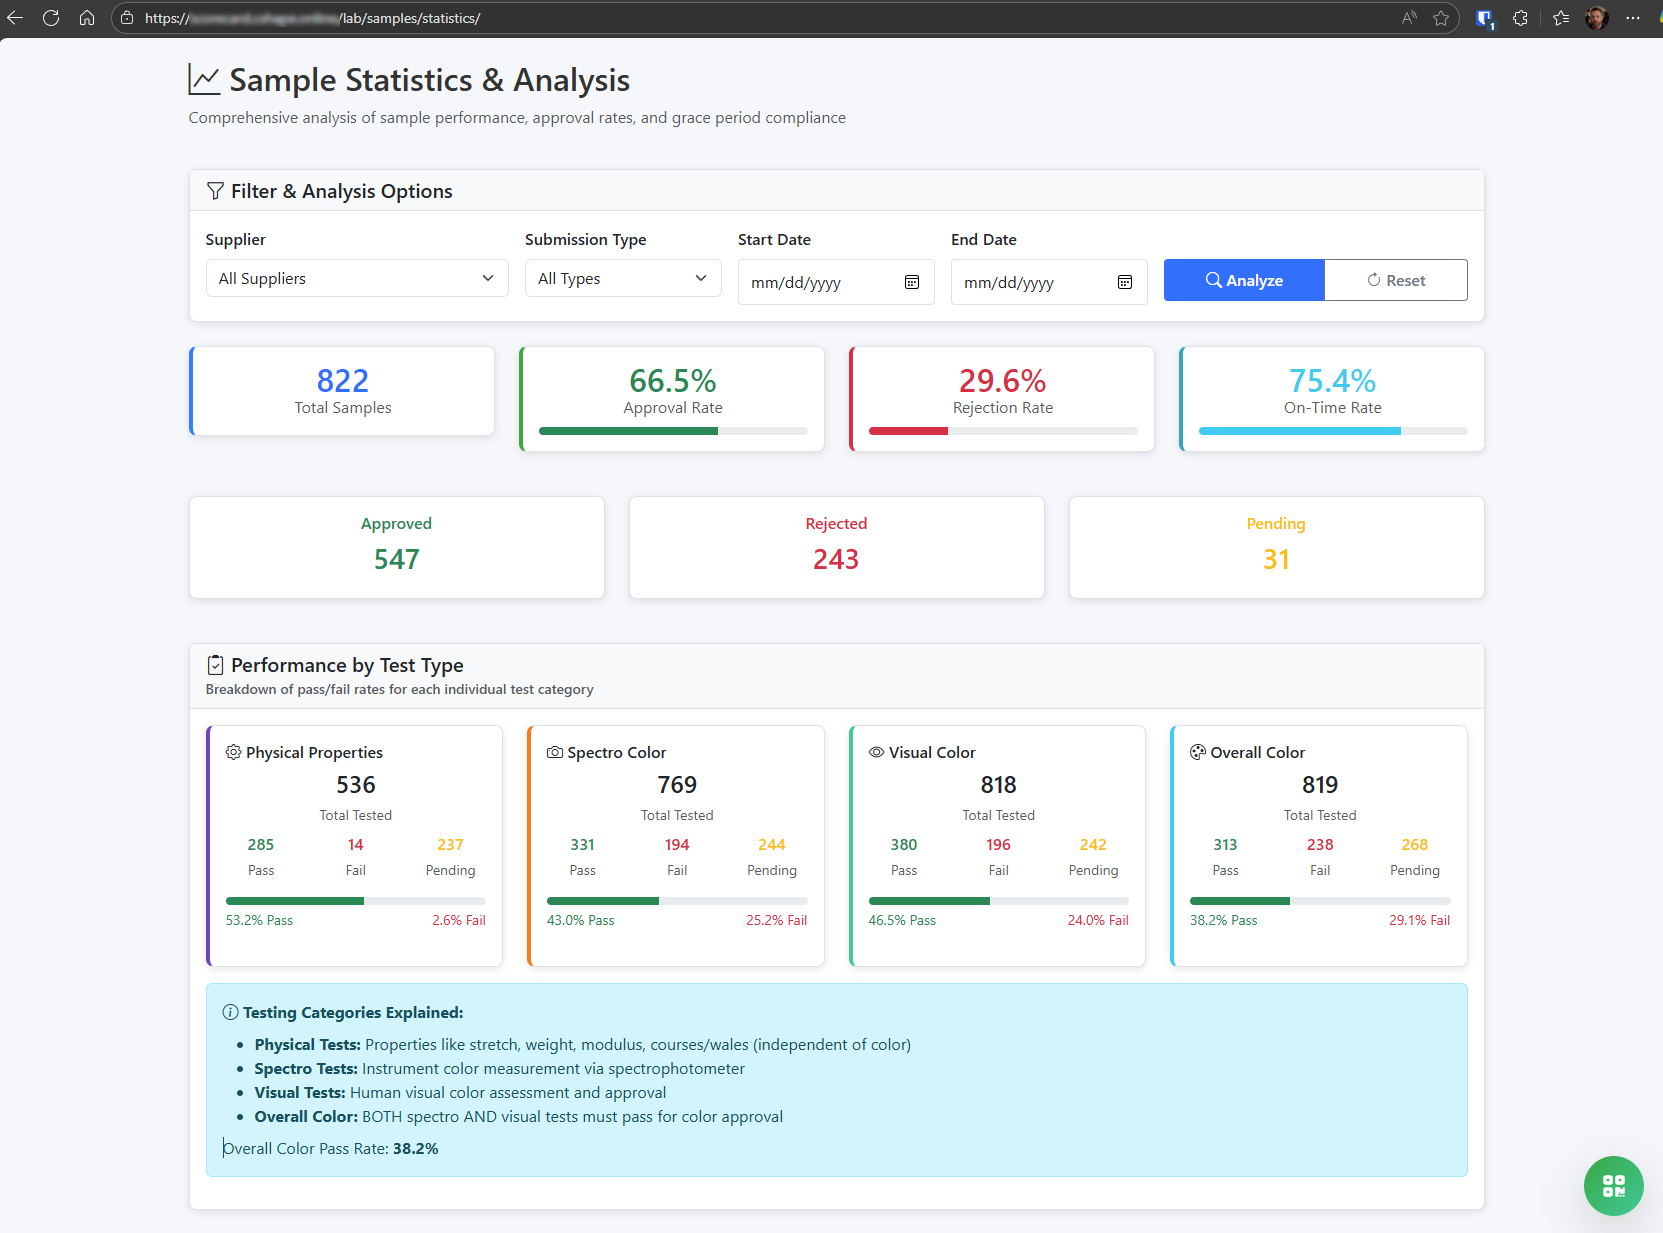Click the browser refresh icon
1663x1233 pixels.
coord(51,17)
